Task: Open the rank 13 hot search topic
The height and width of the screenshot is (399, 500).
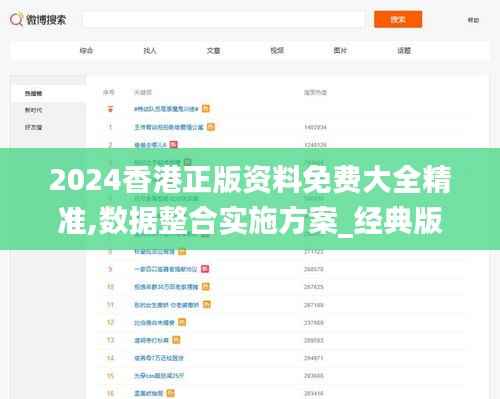Action: [x=151, y=340]
